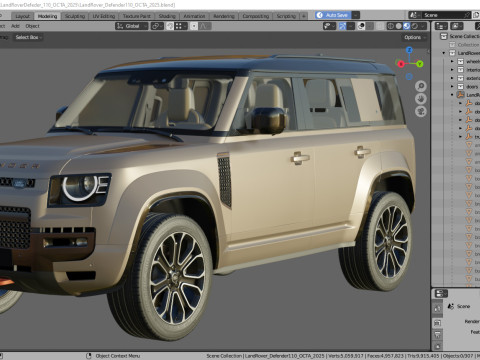
Task: Switch to the Scripting workspace tab
Action: tap(286, 16)
